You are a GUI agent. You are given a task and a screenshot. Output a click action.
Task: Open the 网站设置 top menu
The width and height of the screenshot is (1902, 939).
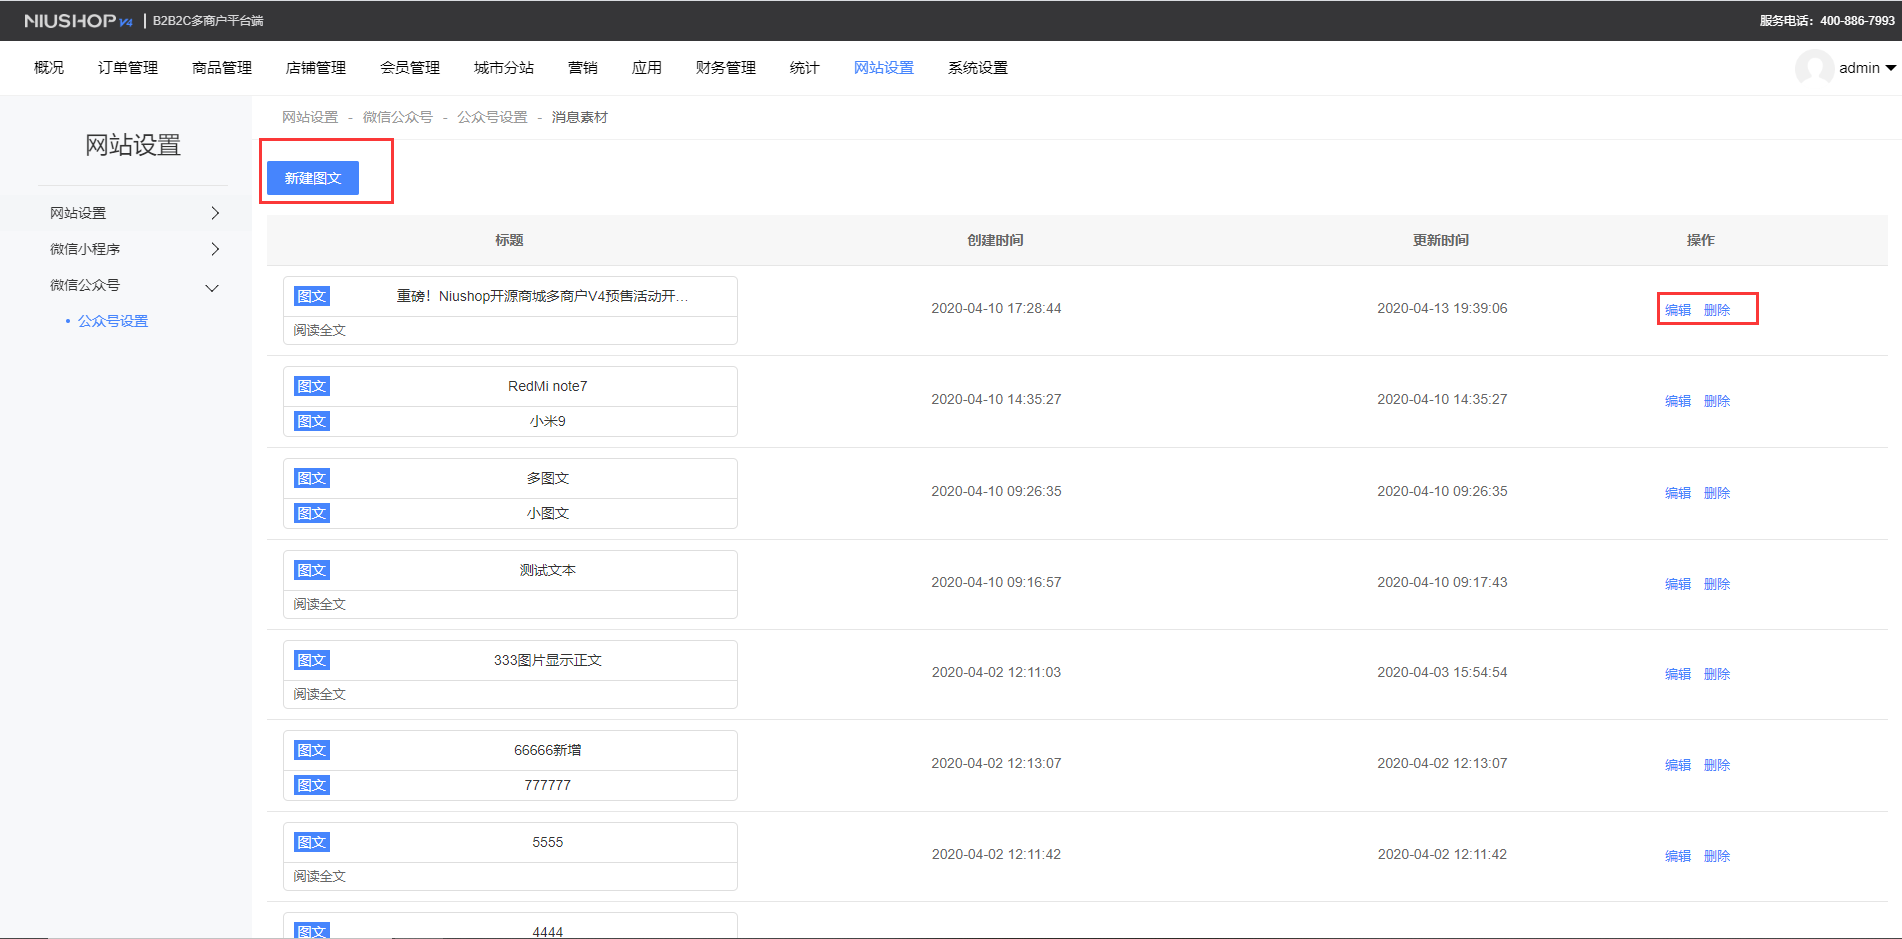(x=884, y=68)
